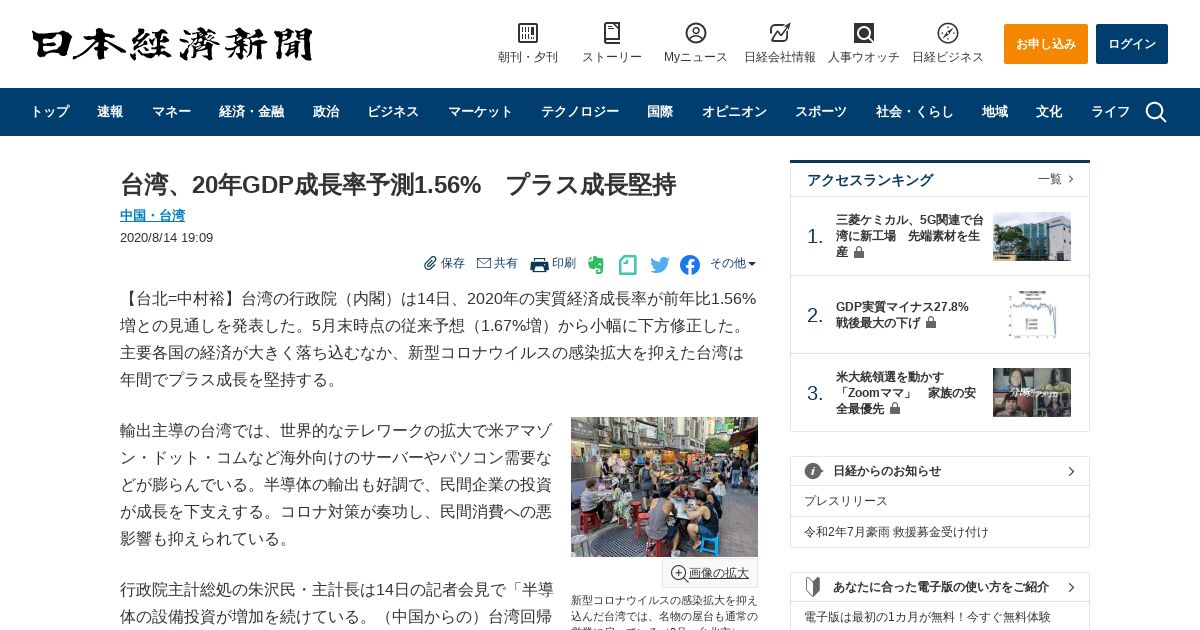Open the 日経ビジネス compass icon
1200x630 pixels.
point(948,33)
